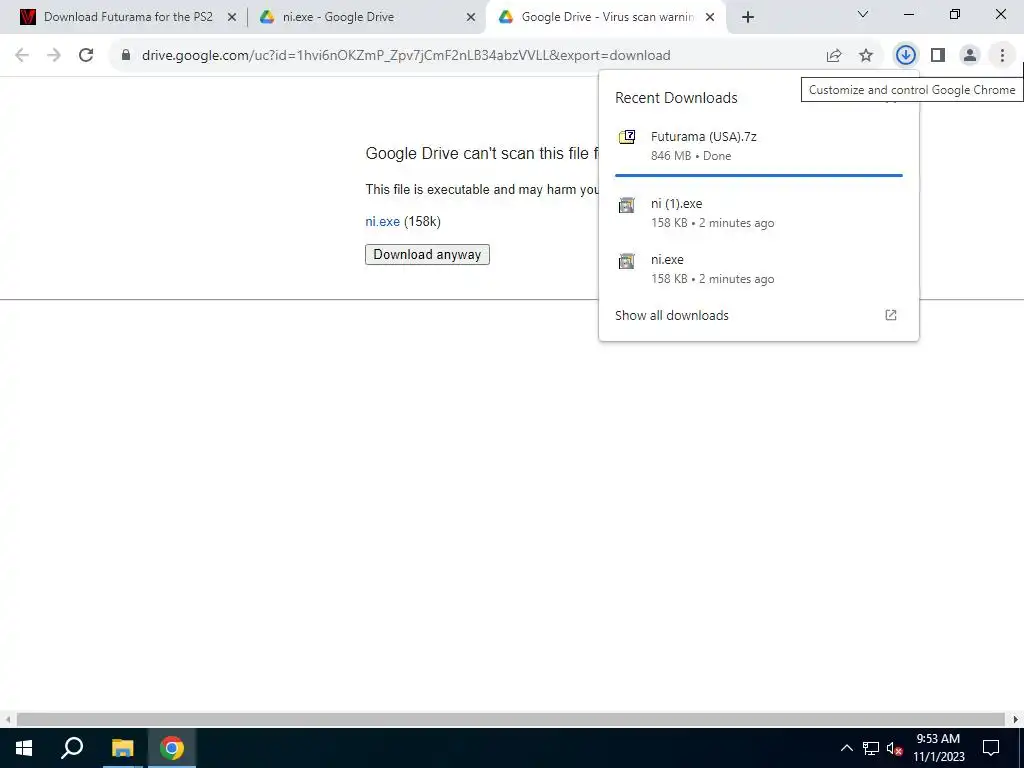
Task: Minimize the Chrome window
Action: pos(908,14)
